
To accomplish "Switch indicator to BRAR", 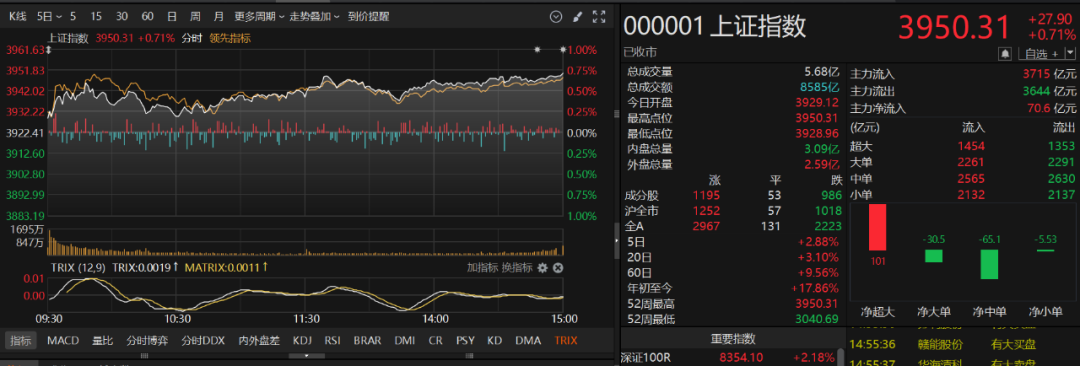I will (x=367, y=340).
